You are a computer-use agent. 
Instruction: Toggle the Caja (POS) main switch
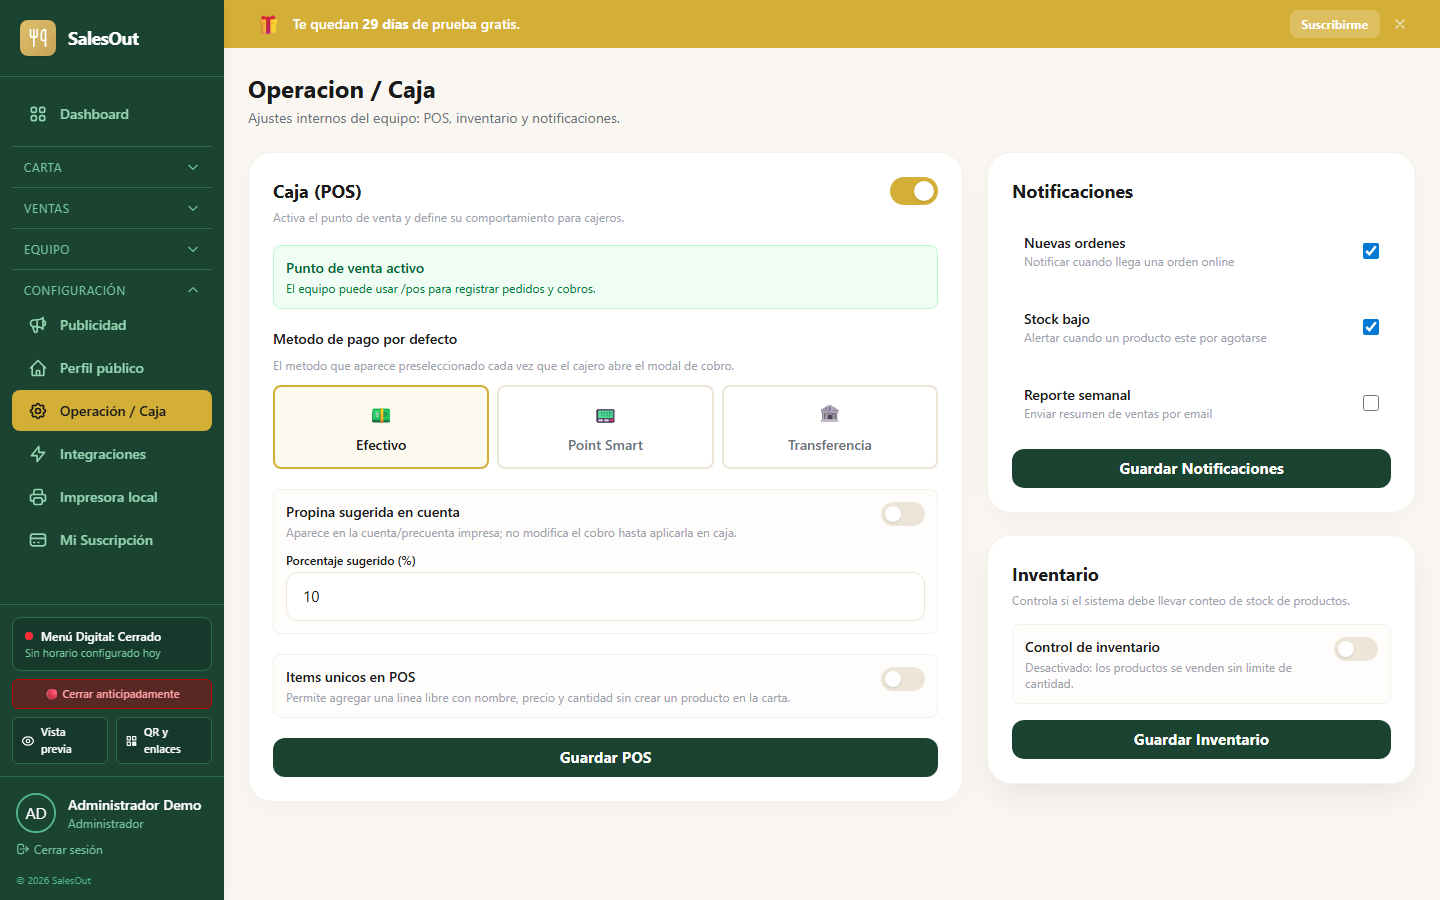point(914,191)
